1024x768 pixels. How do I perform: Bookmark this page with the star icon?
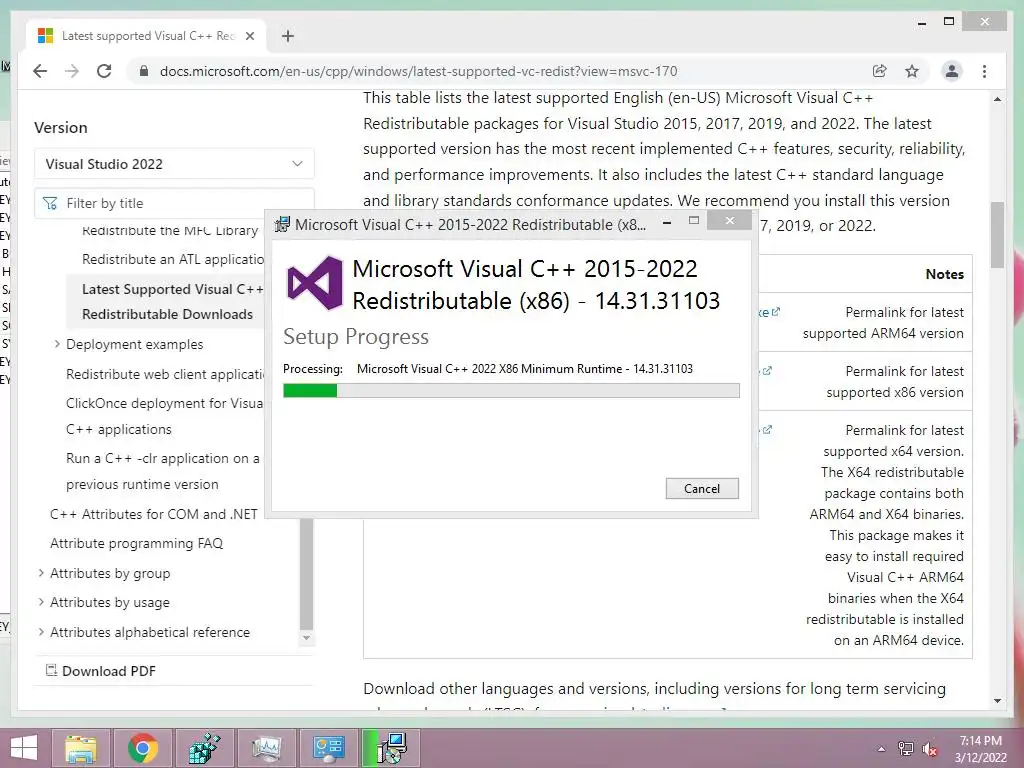click(x=912, y=71)
